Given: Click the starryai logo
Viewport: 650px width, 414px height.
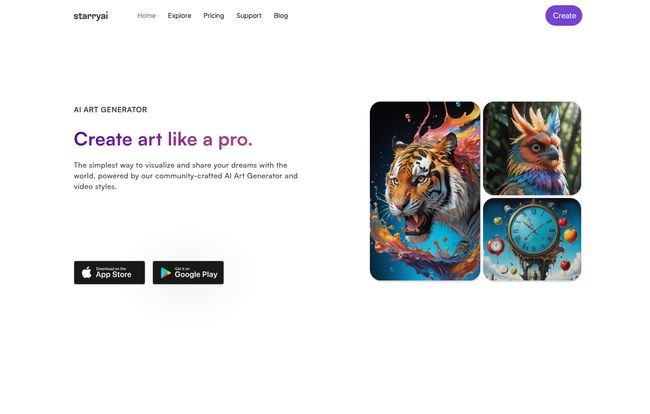Looking at the screenshot, I should (x=91, y=16).
